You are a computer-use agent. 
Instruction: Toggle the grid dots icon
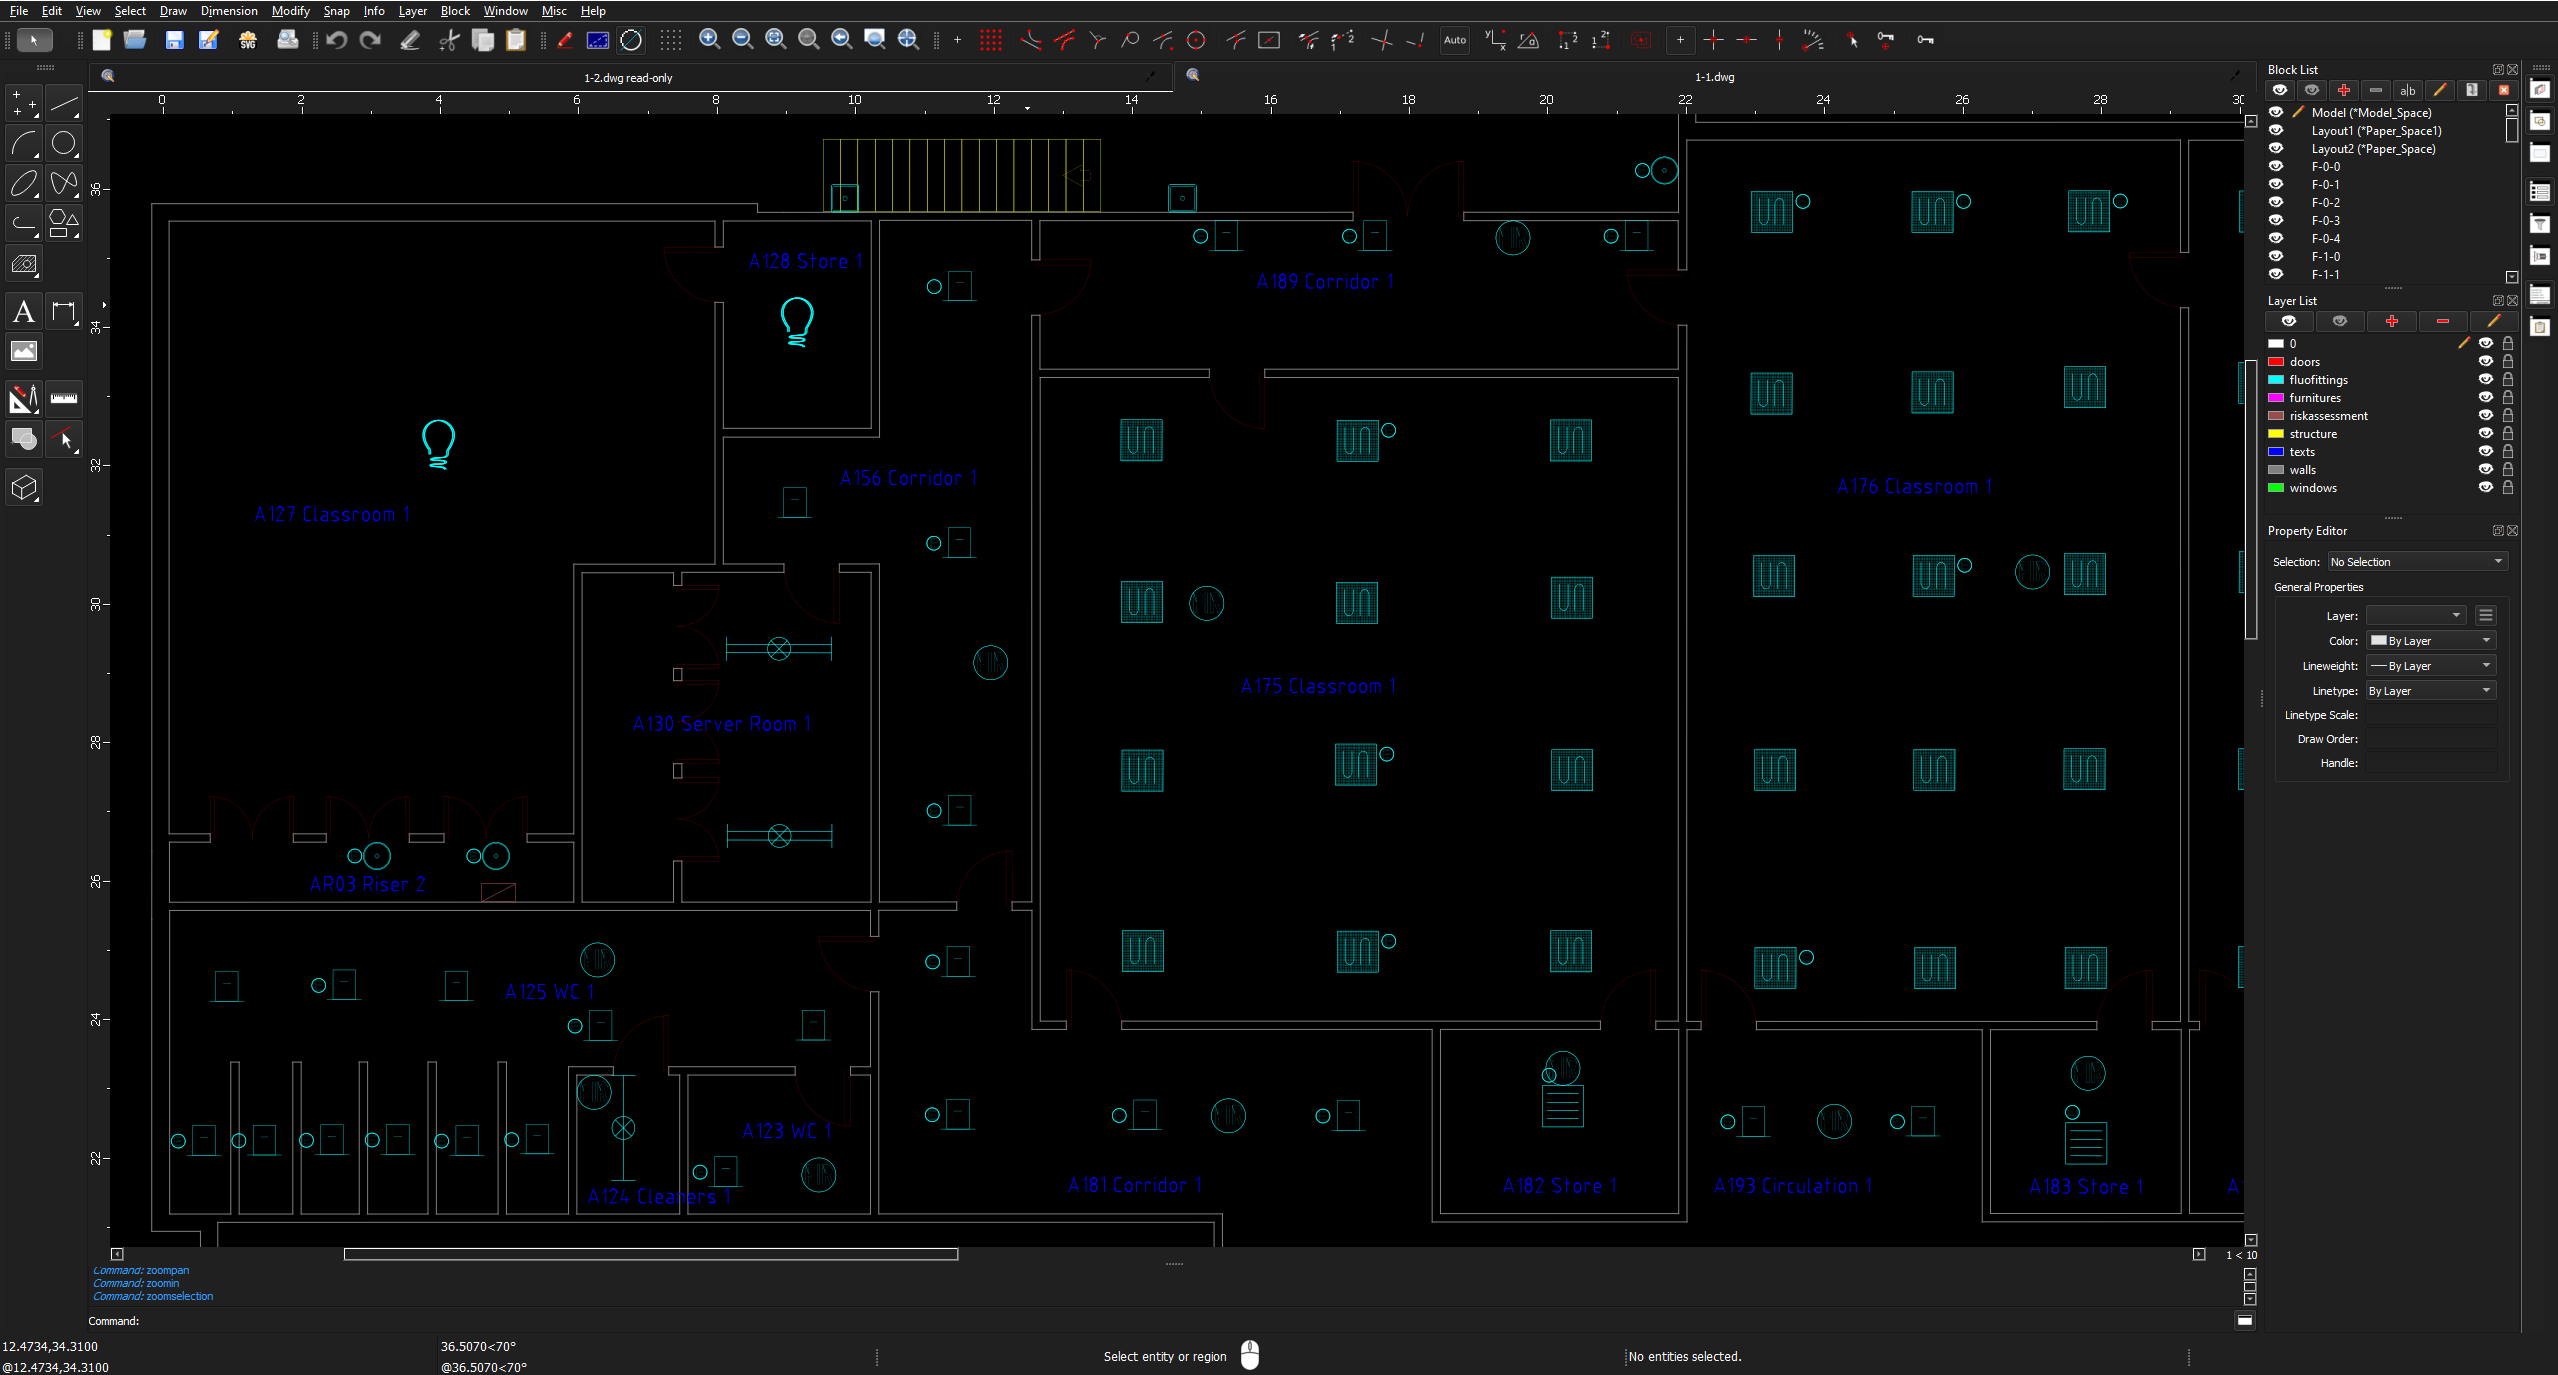671,40
